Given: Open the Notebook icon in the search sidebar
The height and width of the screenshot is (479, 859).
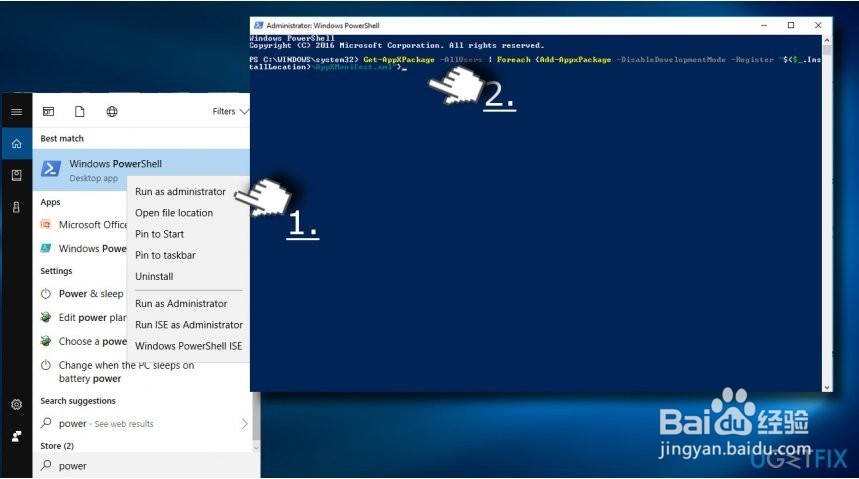Looking at the screenshot, I should click(16, 175).
